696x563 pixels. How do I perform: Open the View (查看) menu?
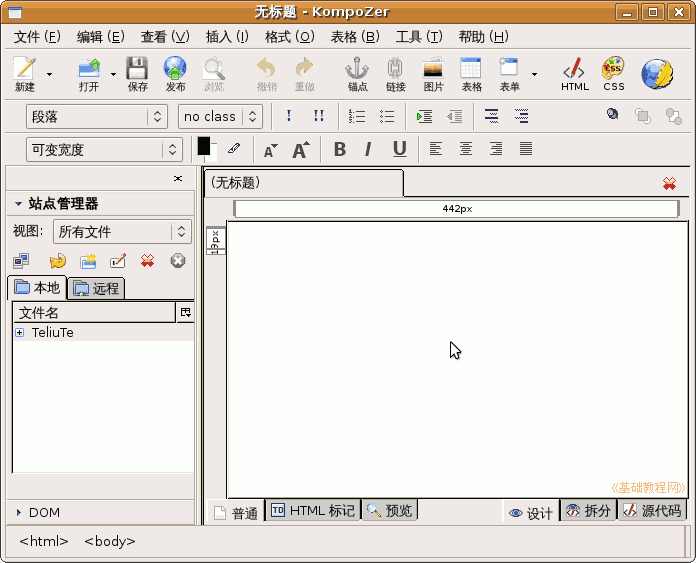(165, 37)
